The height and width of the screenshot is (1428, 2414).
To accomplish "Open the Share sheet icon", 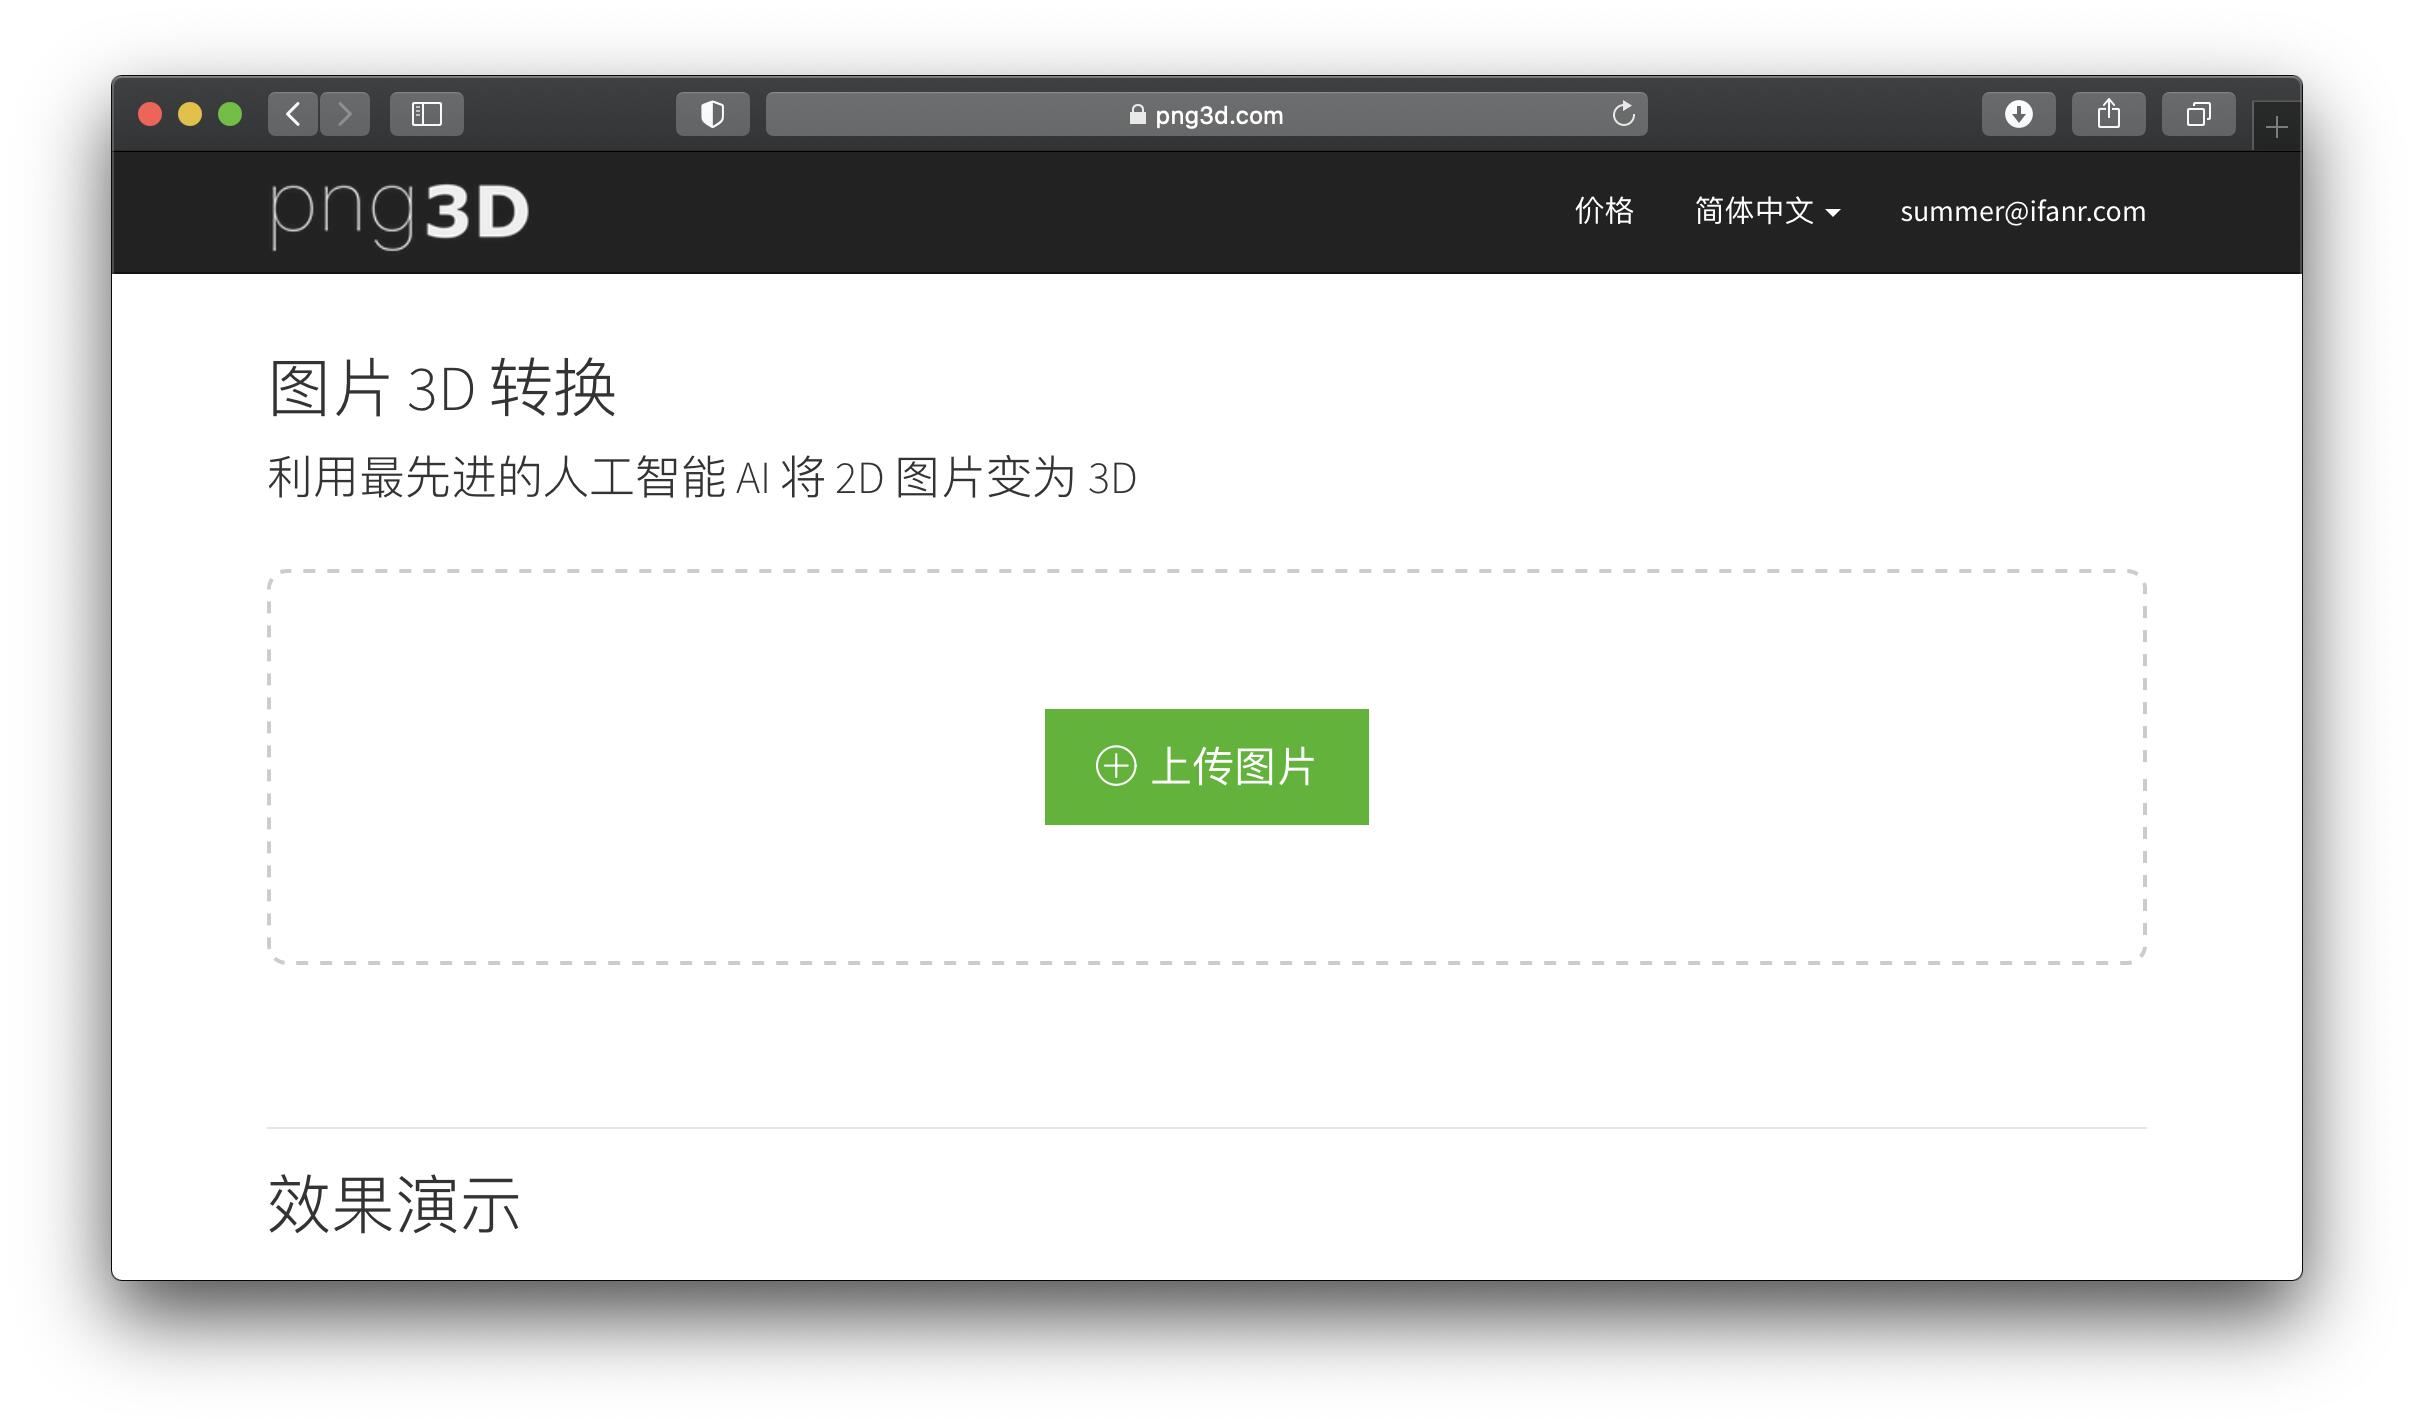I will 2108,114.
